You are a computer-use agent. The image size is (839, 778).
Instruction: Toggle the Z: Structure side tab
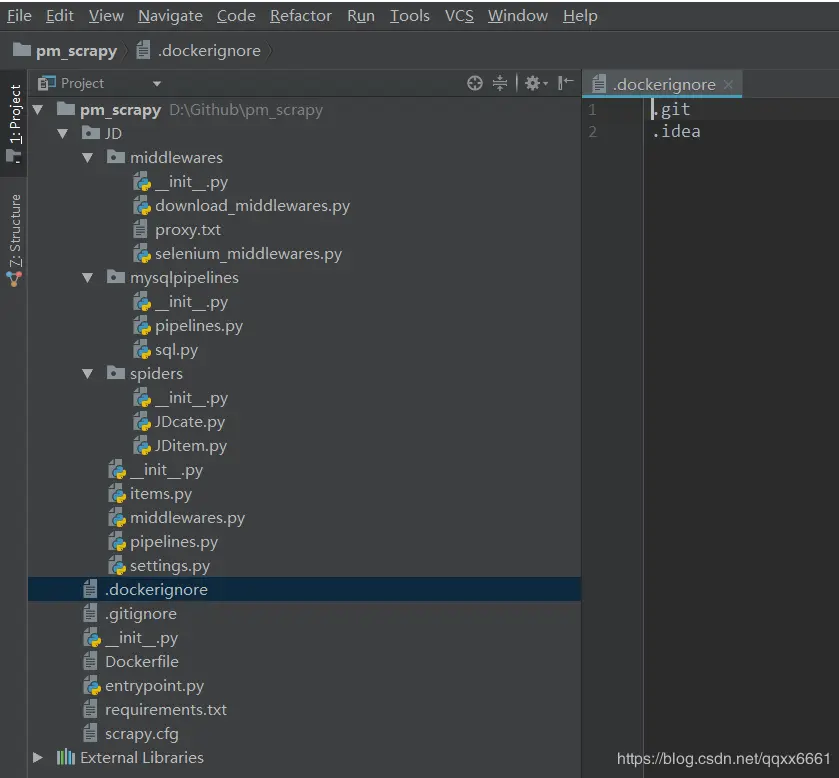pyautogui.click(x=14, y=239)
